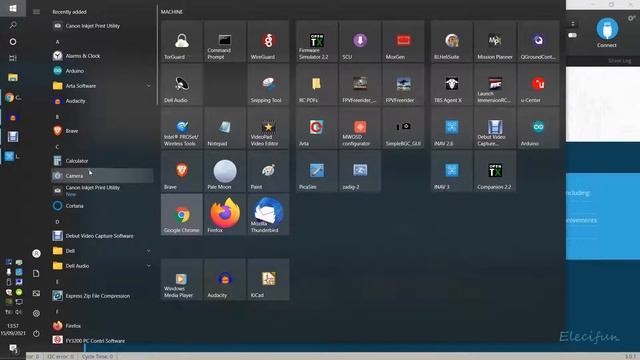Open the Arduino tile in the tile group
Screen dimensions: 640x360
(538, 128)
